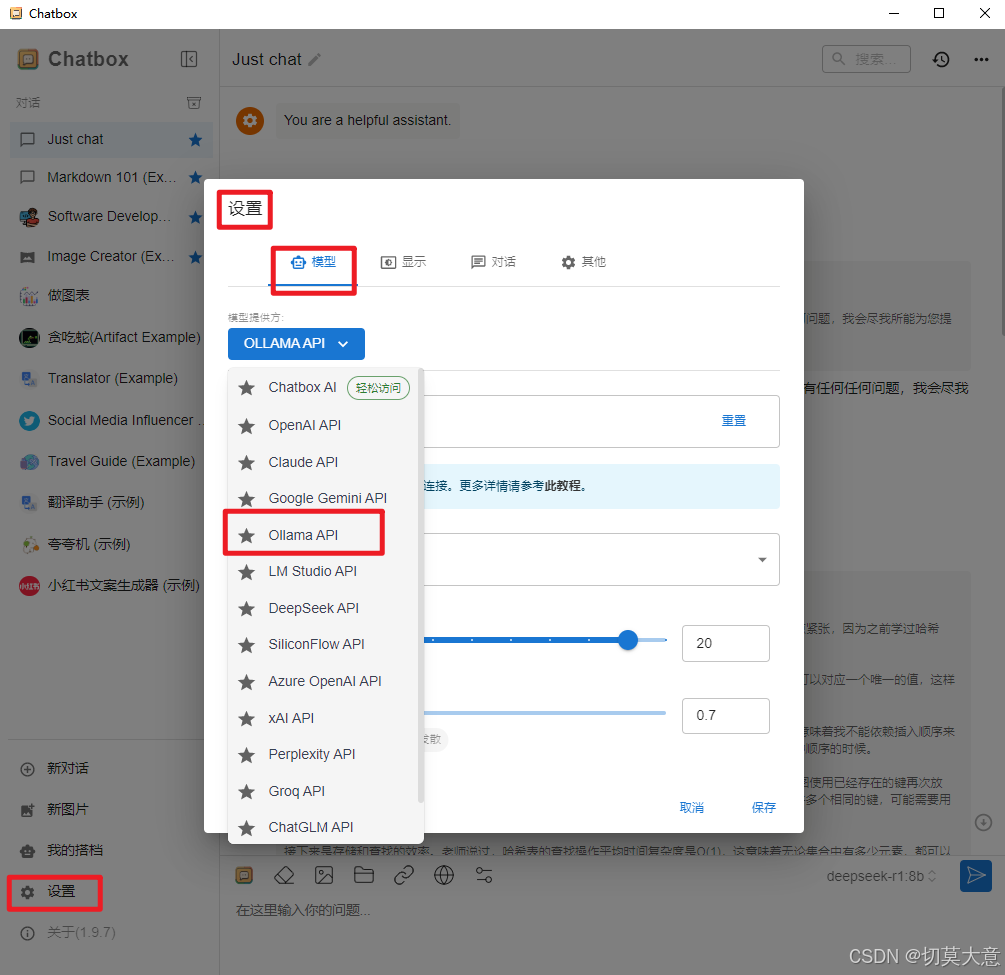Choose Google Gemini API provider

323,498
